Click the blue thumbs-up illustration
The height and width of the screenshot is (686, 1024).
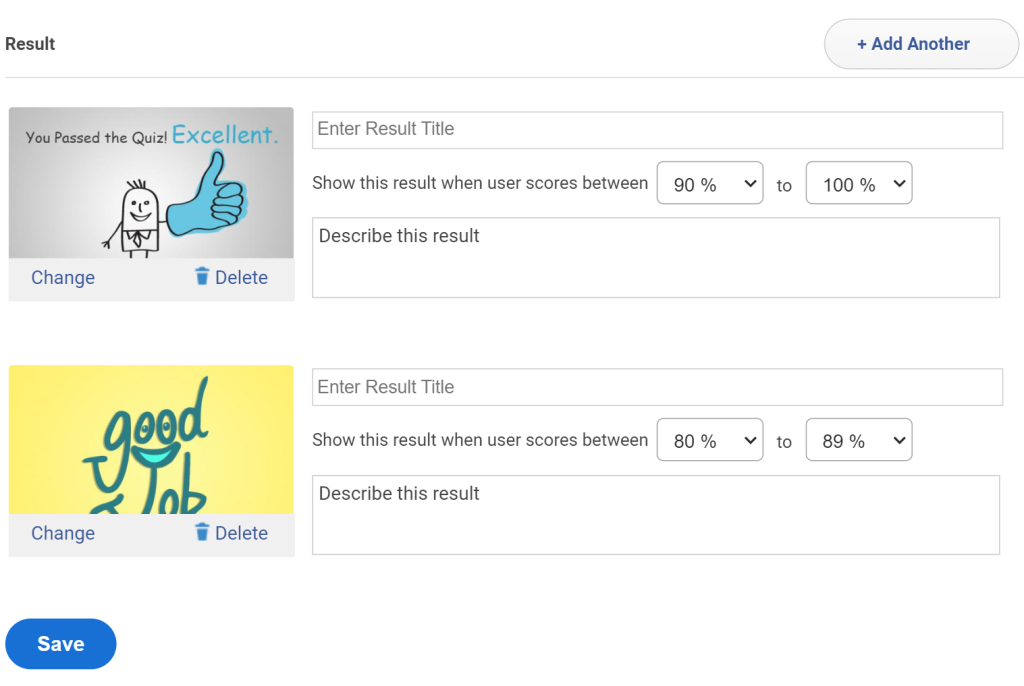click(208, 200)
